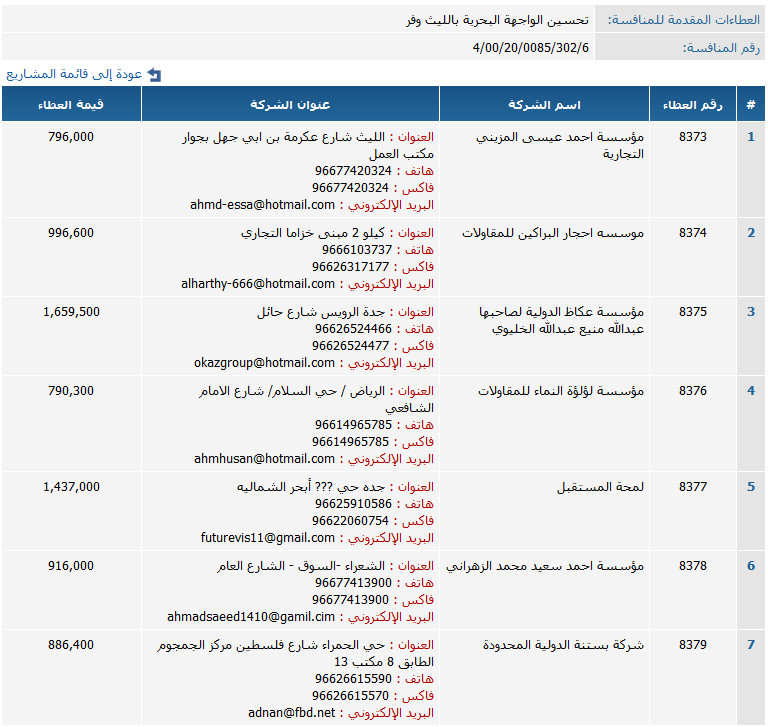Viewport: 768px width, 727px height.
Task: Click bid number 8375
Action: click(692, 311)
